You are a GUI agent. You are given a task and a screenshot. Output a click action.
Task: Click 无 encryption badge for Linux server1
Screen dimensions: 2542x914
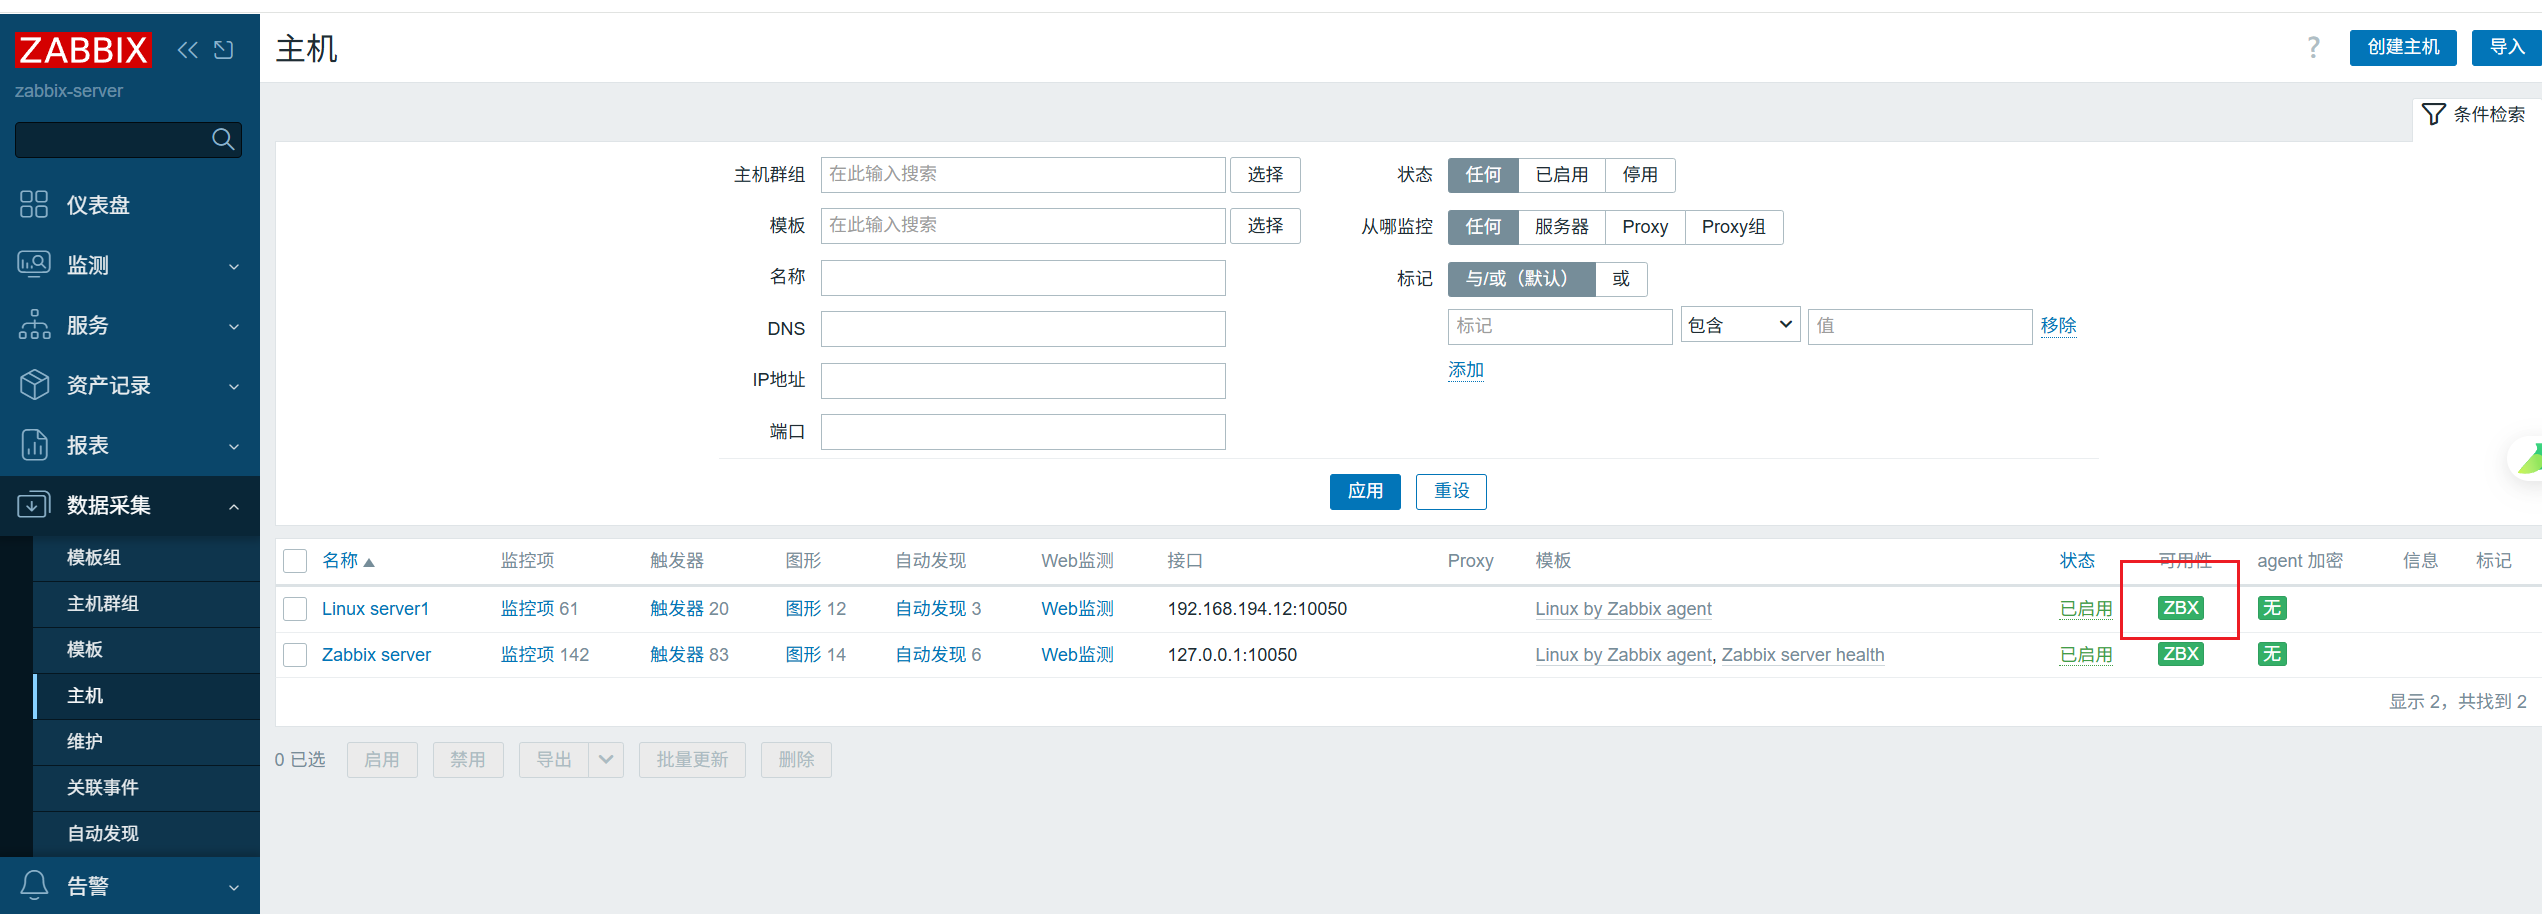tap(2272, 608)
